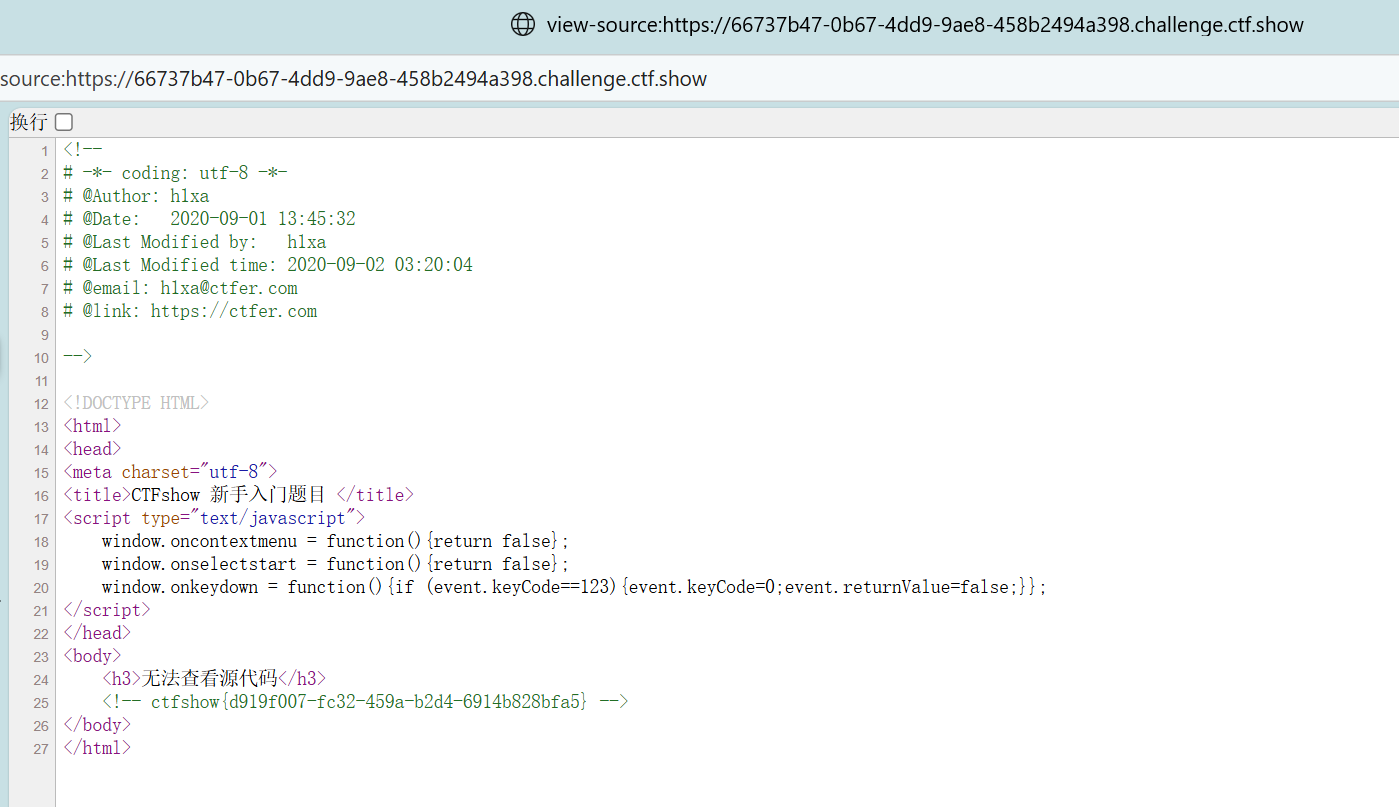Click the closing </script> tag
This screenshot has height=807, width=1399.
click(x=107, y=610)
